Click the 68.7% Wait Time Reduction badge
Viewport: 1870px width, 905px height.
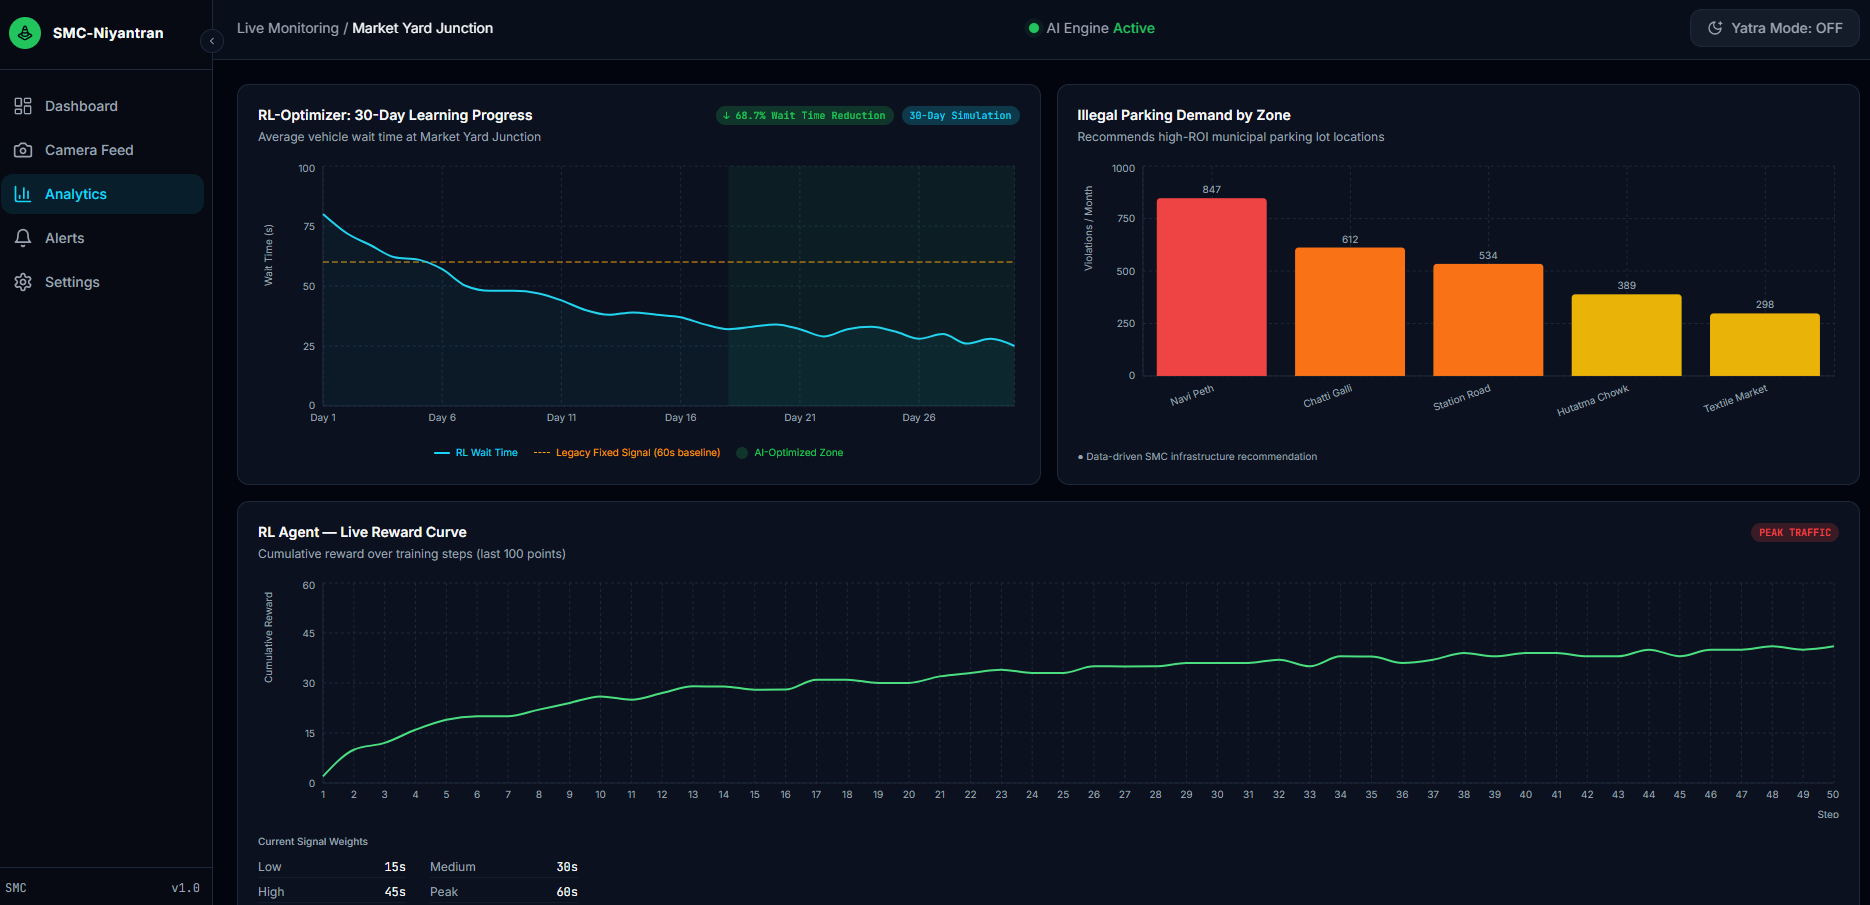(x=805, y=116)
